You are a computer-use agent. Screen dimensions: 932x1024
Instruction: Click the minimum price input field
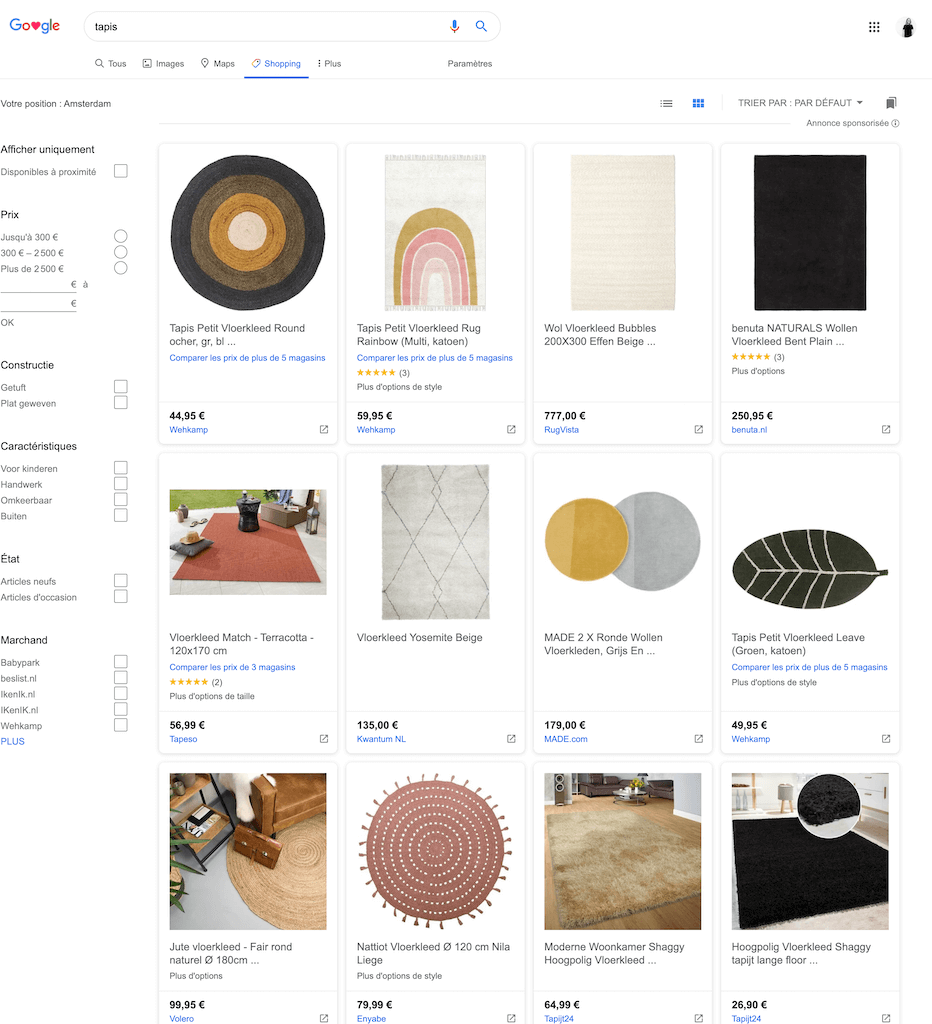[35, 285]
